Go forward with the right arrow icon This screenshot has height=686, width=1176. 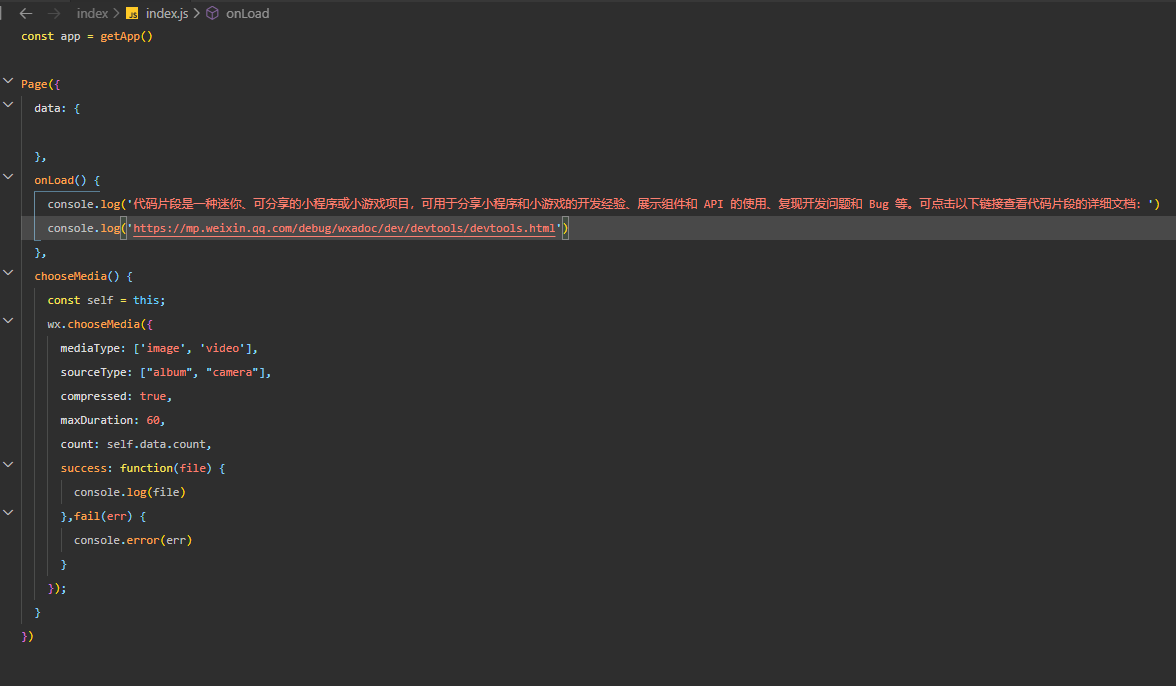[54, 13]
